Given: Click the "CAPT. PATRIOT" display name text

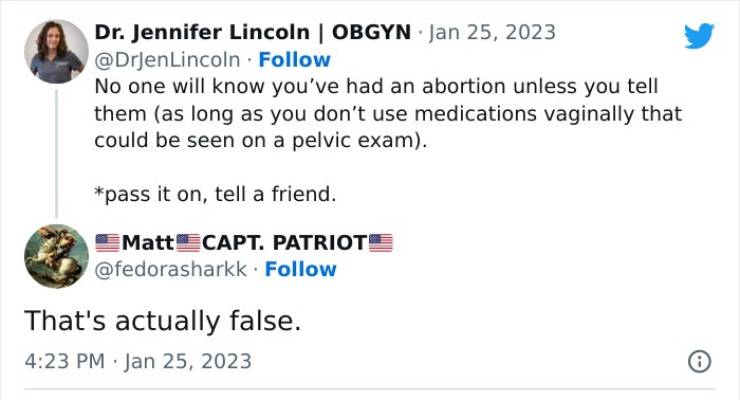Looking at the screenshot, I should pyautogui.click(x=285, y=242).
